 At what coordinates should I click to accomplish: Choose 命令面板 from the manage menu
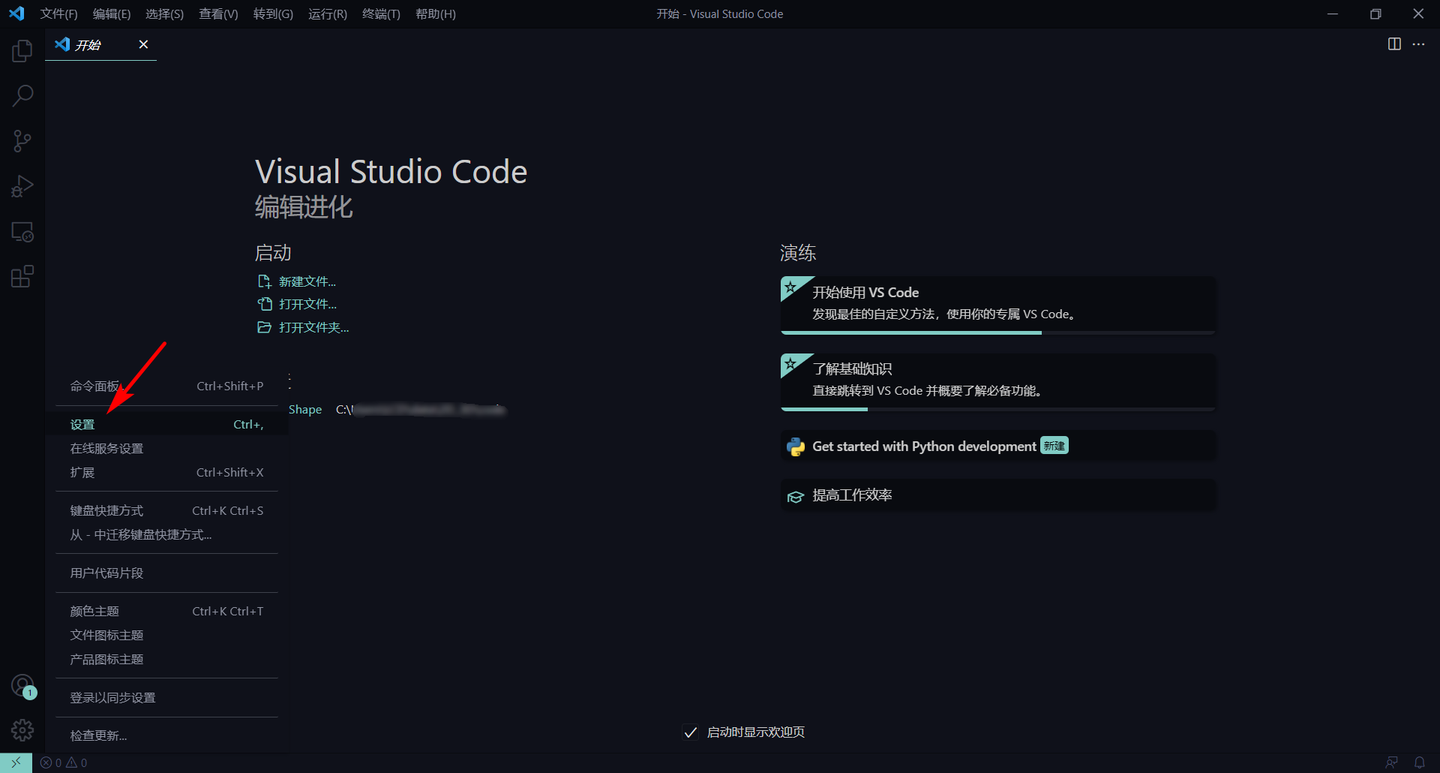point(167,386)
